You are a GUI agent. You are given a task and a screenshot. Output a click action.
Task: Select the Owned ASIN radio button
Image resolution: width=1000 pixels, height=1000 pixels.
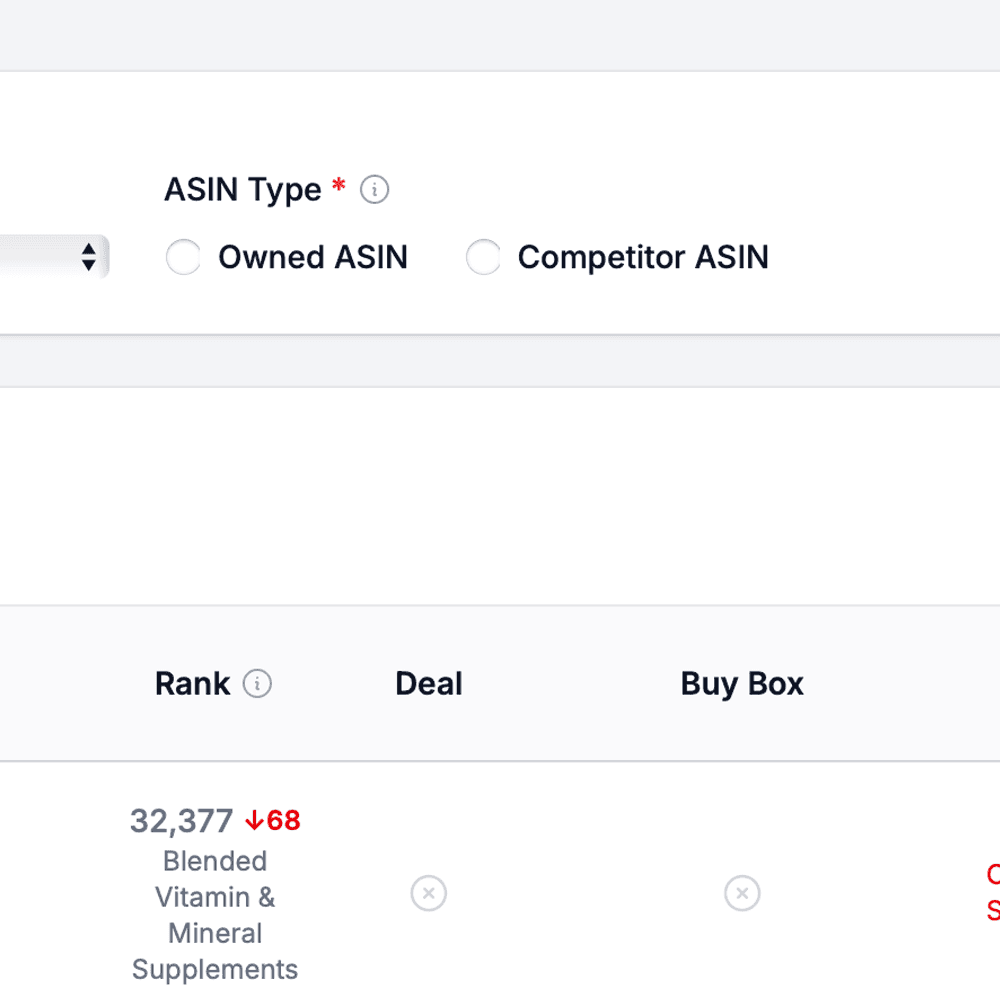183,257
